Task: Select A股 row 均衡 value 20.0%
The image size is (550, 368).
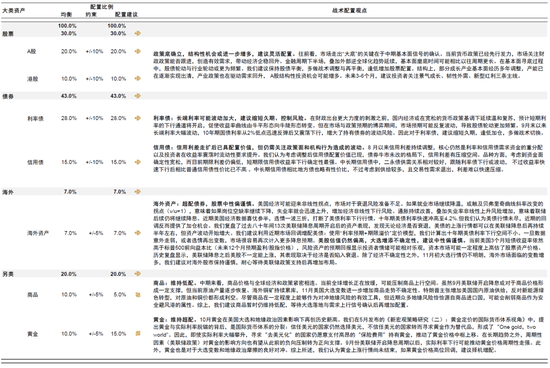Action: (69, 51)
